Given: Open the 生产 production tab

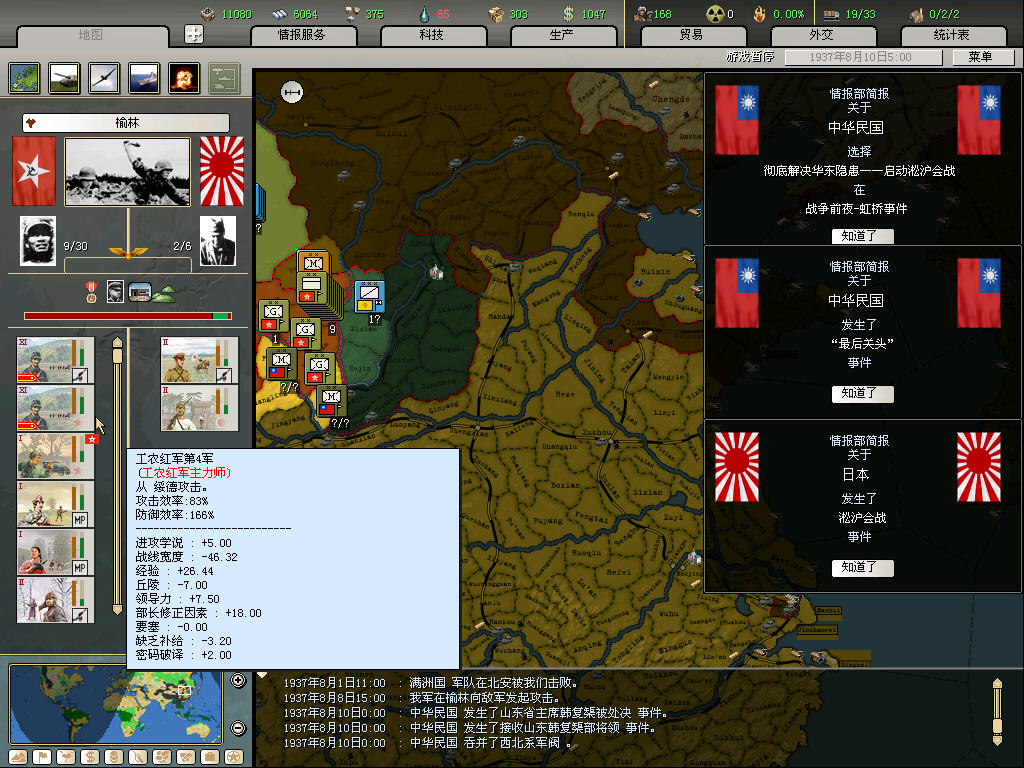Looking at the screenshot, I should pos(562,35).
